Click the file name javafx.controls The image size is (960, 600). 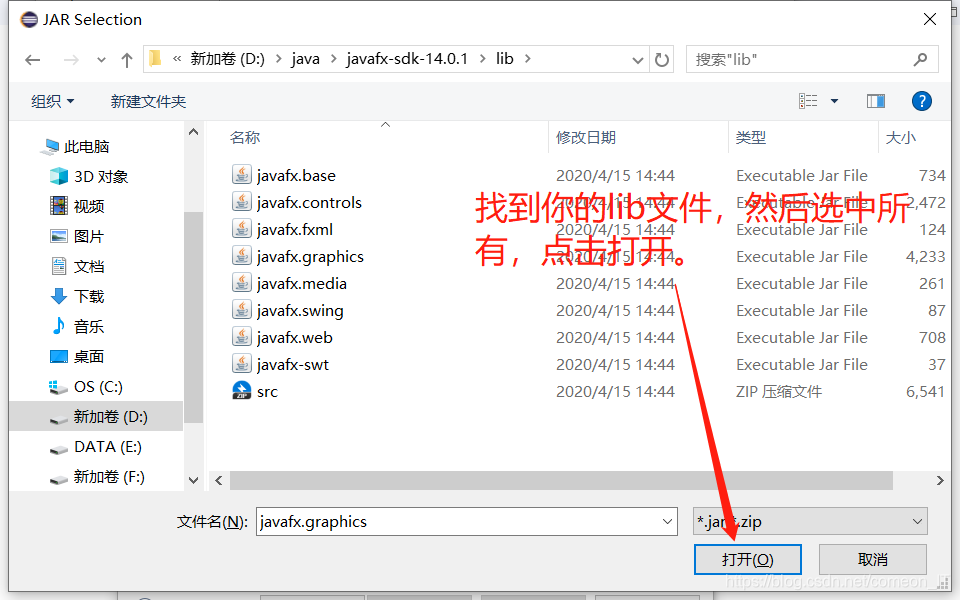pos(309,203)
